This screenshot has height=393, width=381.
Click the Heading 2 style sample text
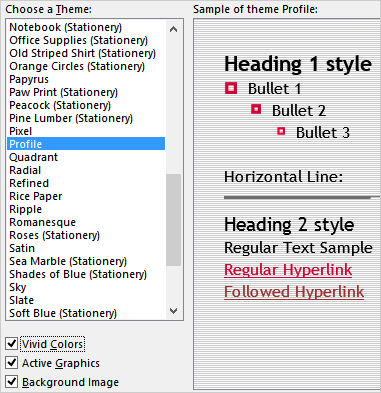[289, 224]
